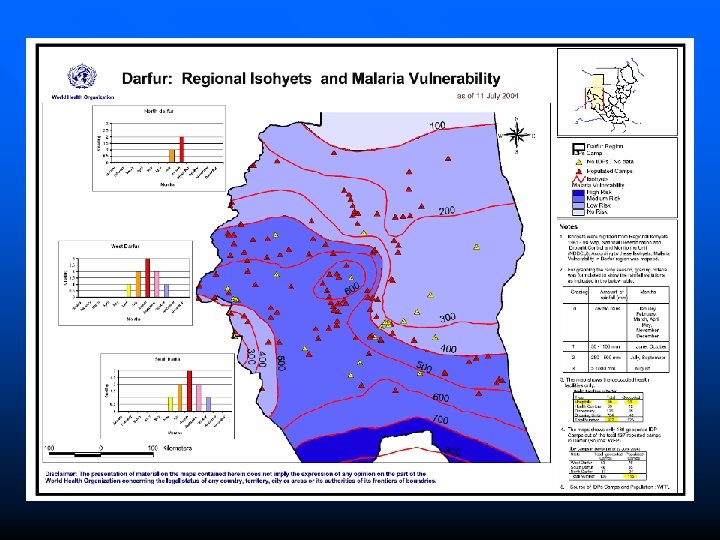The height and width of the screenshot is (540, 720).
Task: Click the '200' isohyet label on map
Action: (x=446, y=211)
